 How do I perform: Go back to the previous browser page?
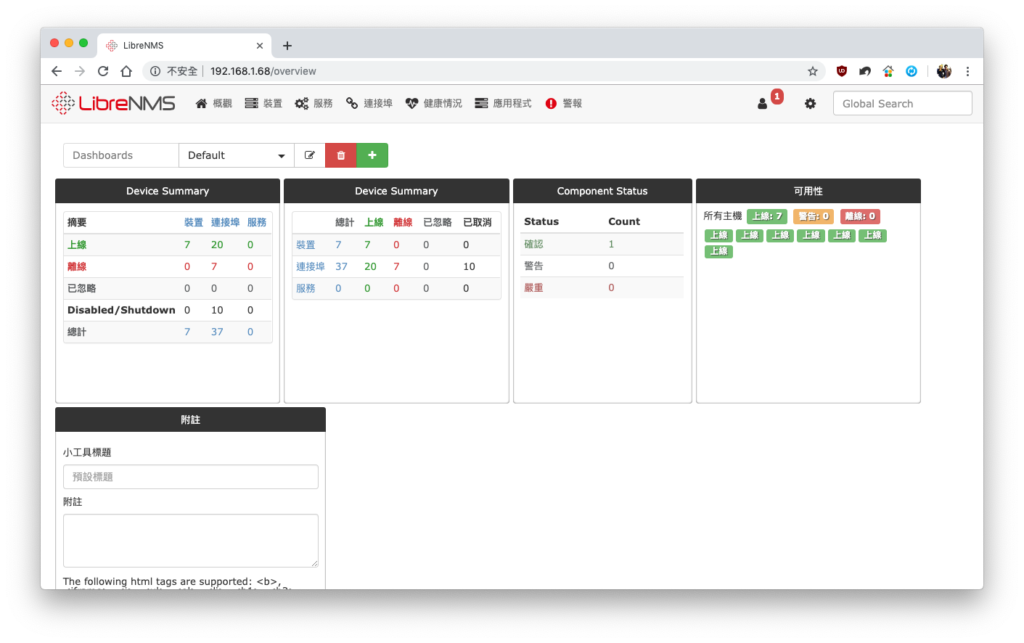coord(57,71)
